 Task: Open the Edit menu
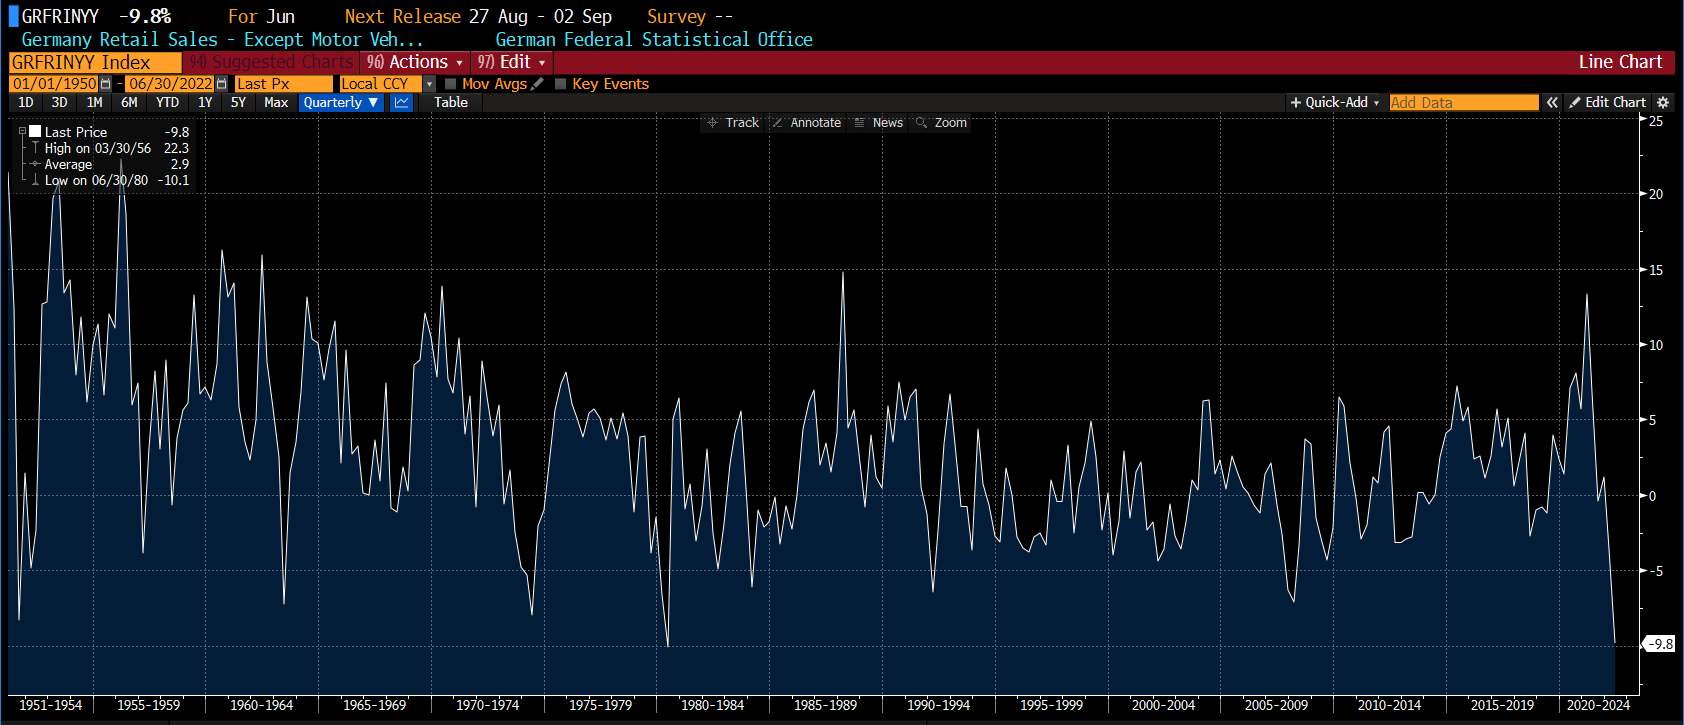511,62
